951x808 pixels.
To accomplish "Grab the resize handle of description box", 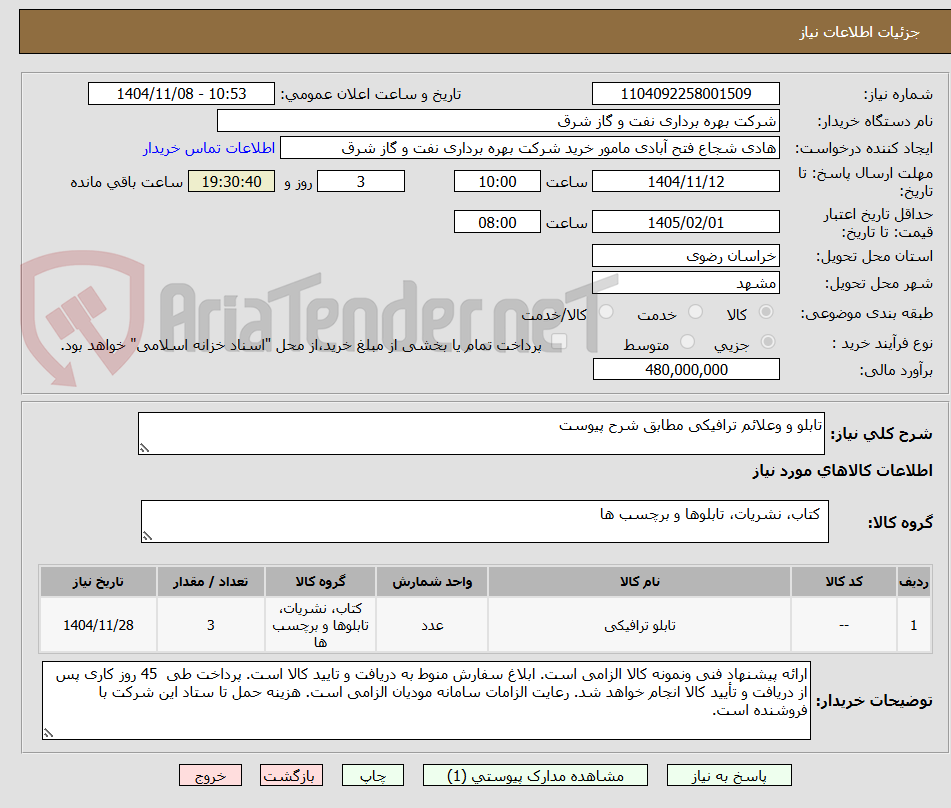I will 144,449.
